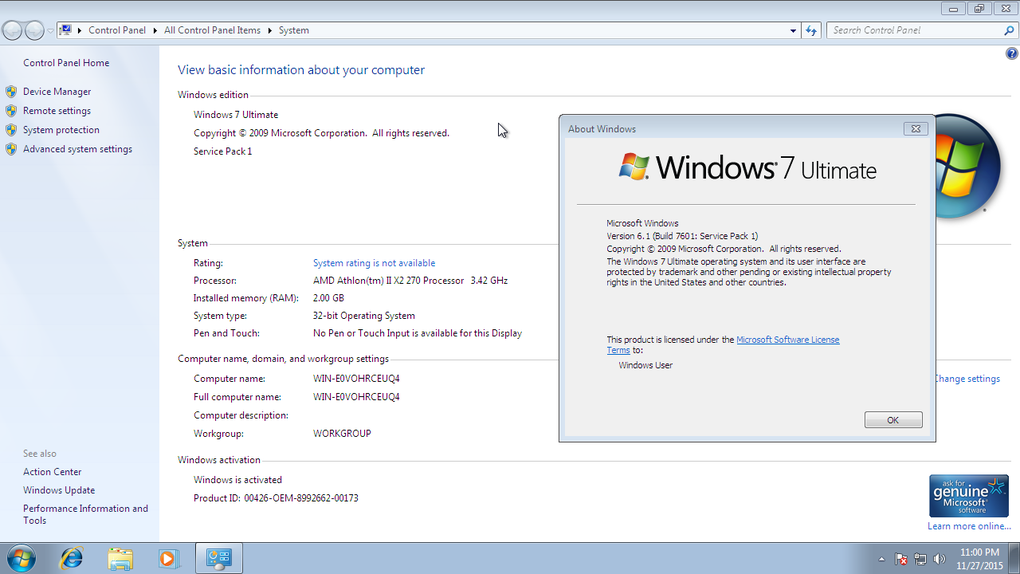Click the Back navigation button

[12, 31]
